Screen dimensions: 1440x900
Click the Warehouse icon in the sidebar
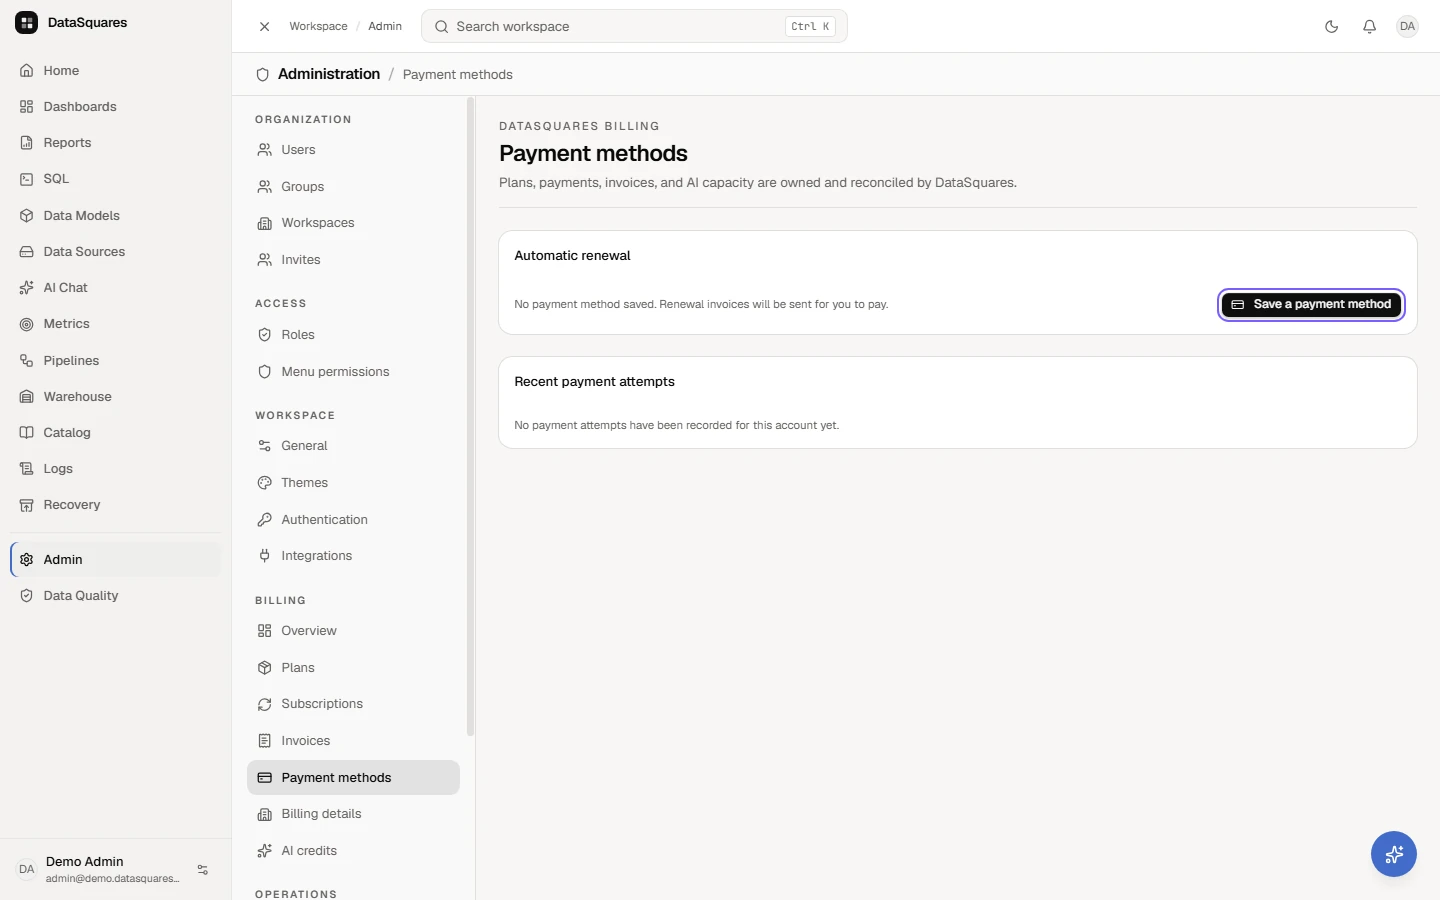click(27, 397)
